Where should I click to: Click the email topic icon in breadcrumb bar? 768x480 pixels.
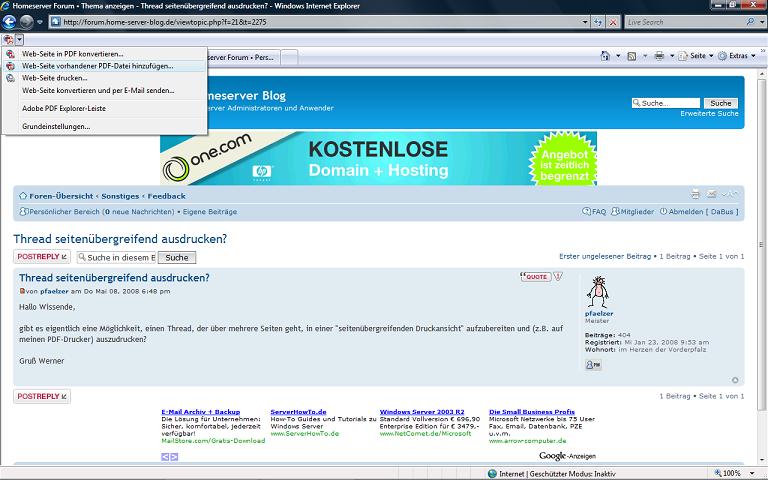click(x=711, y=194)
